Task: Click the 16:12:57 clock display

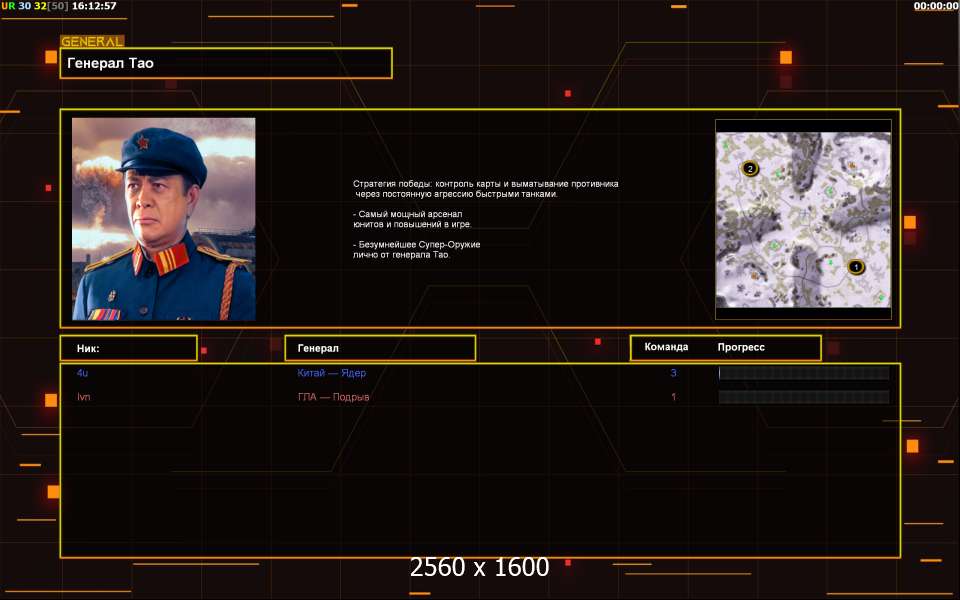Action: click(94, 6)
